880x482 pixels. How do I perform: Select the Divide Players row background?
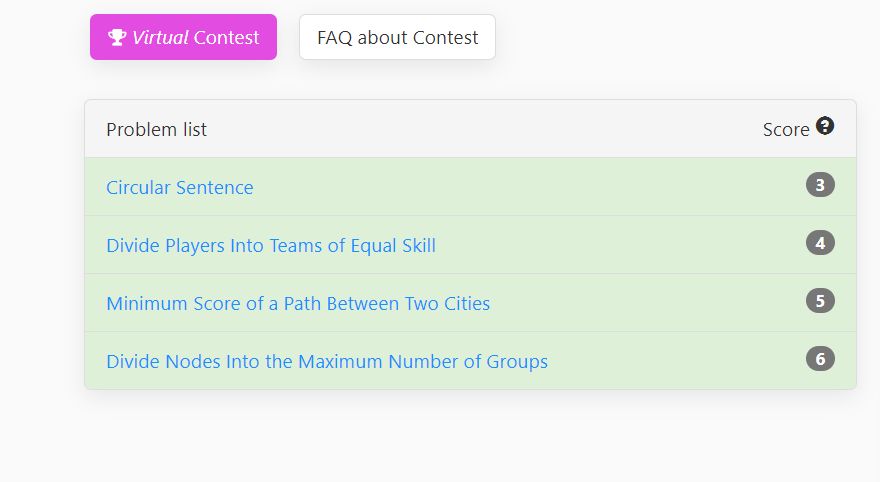click(x=470, y=245)
